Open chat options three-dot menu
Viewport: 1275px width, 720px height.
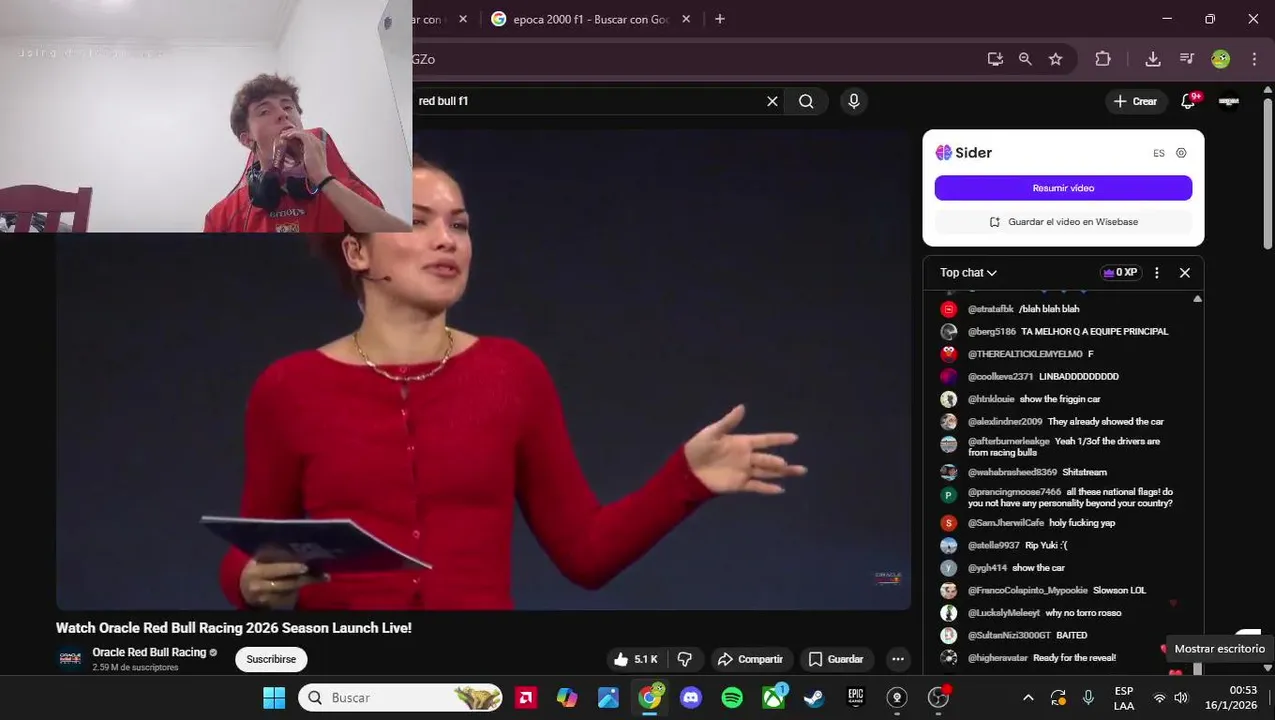[x=1157, y=273]
